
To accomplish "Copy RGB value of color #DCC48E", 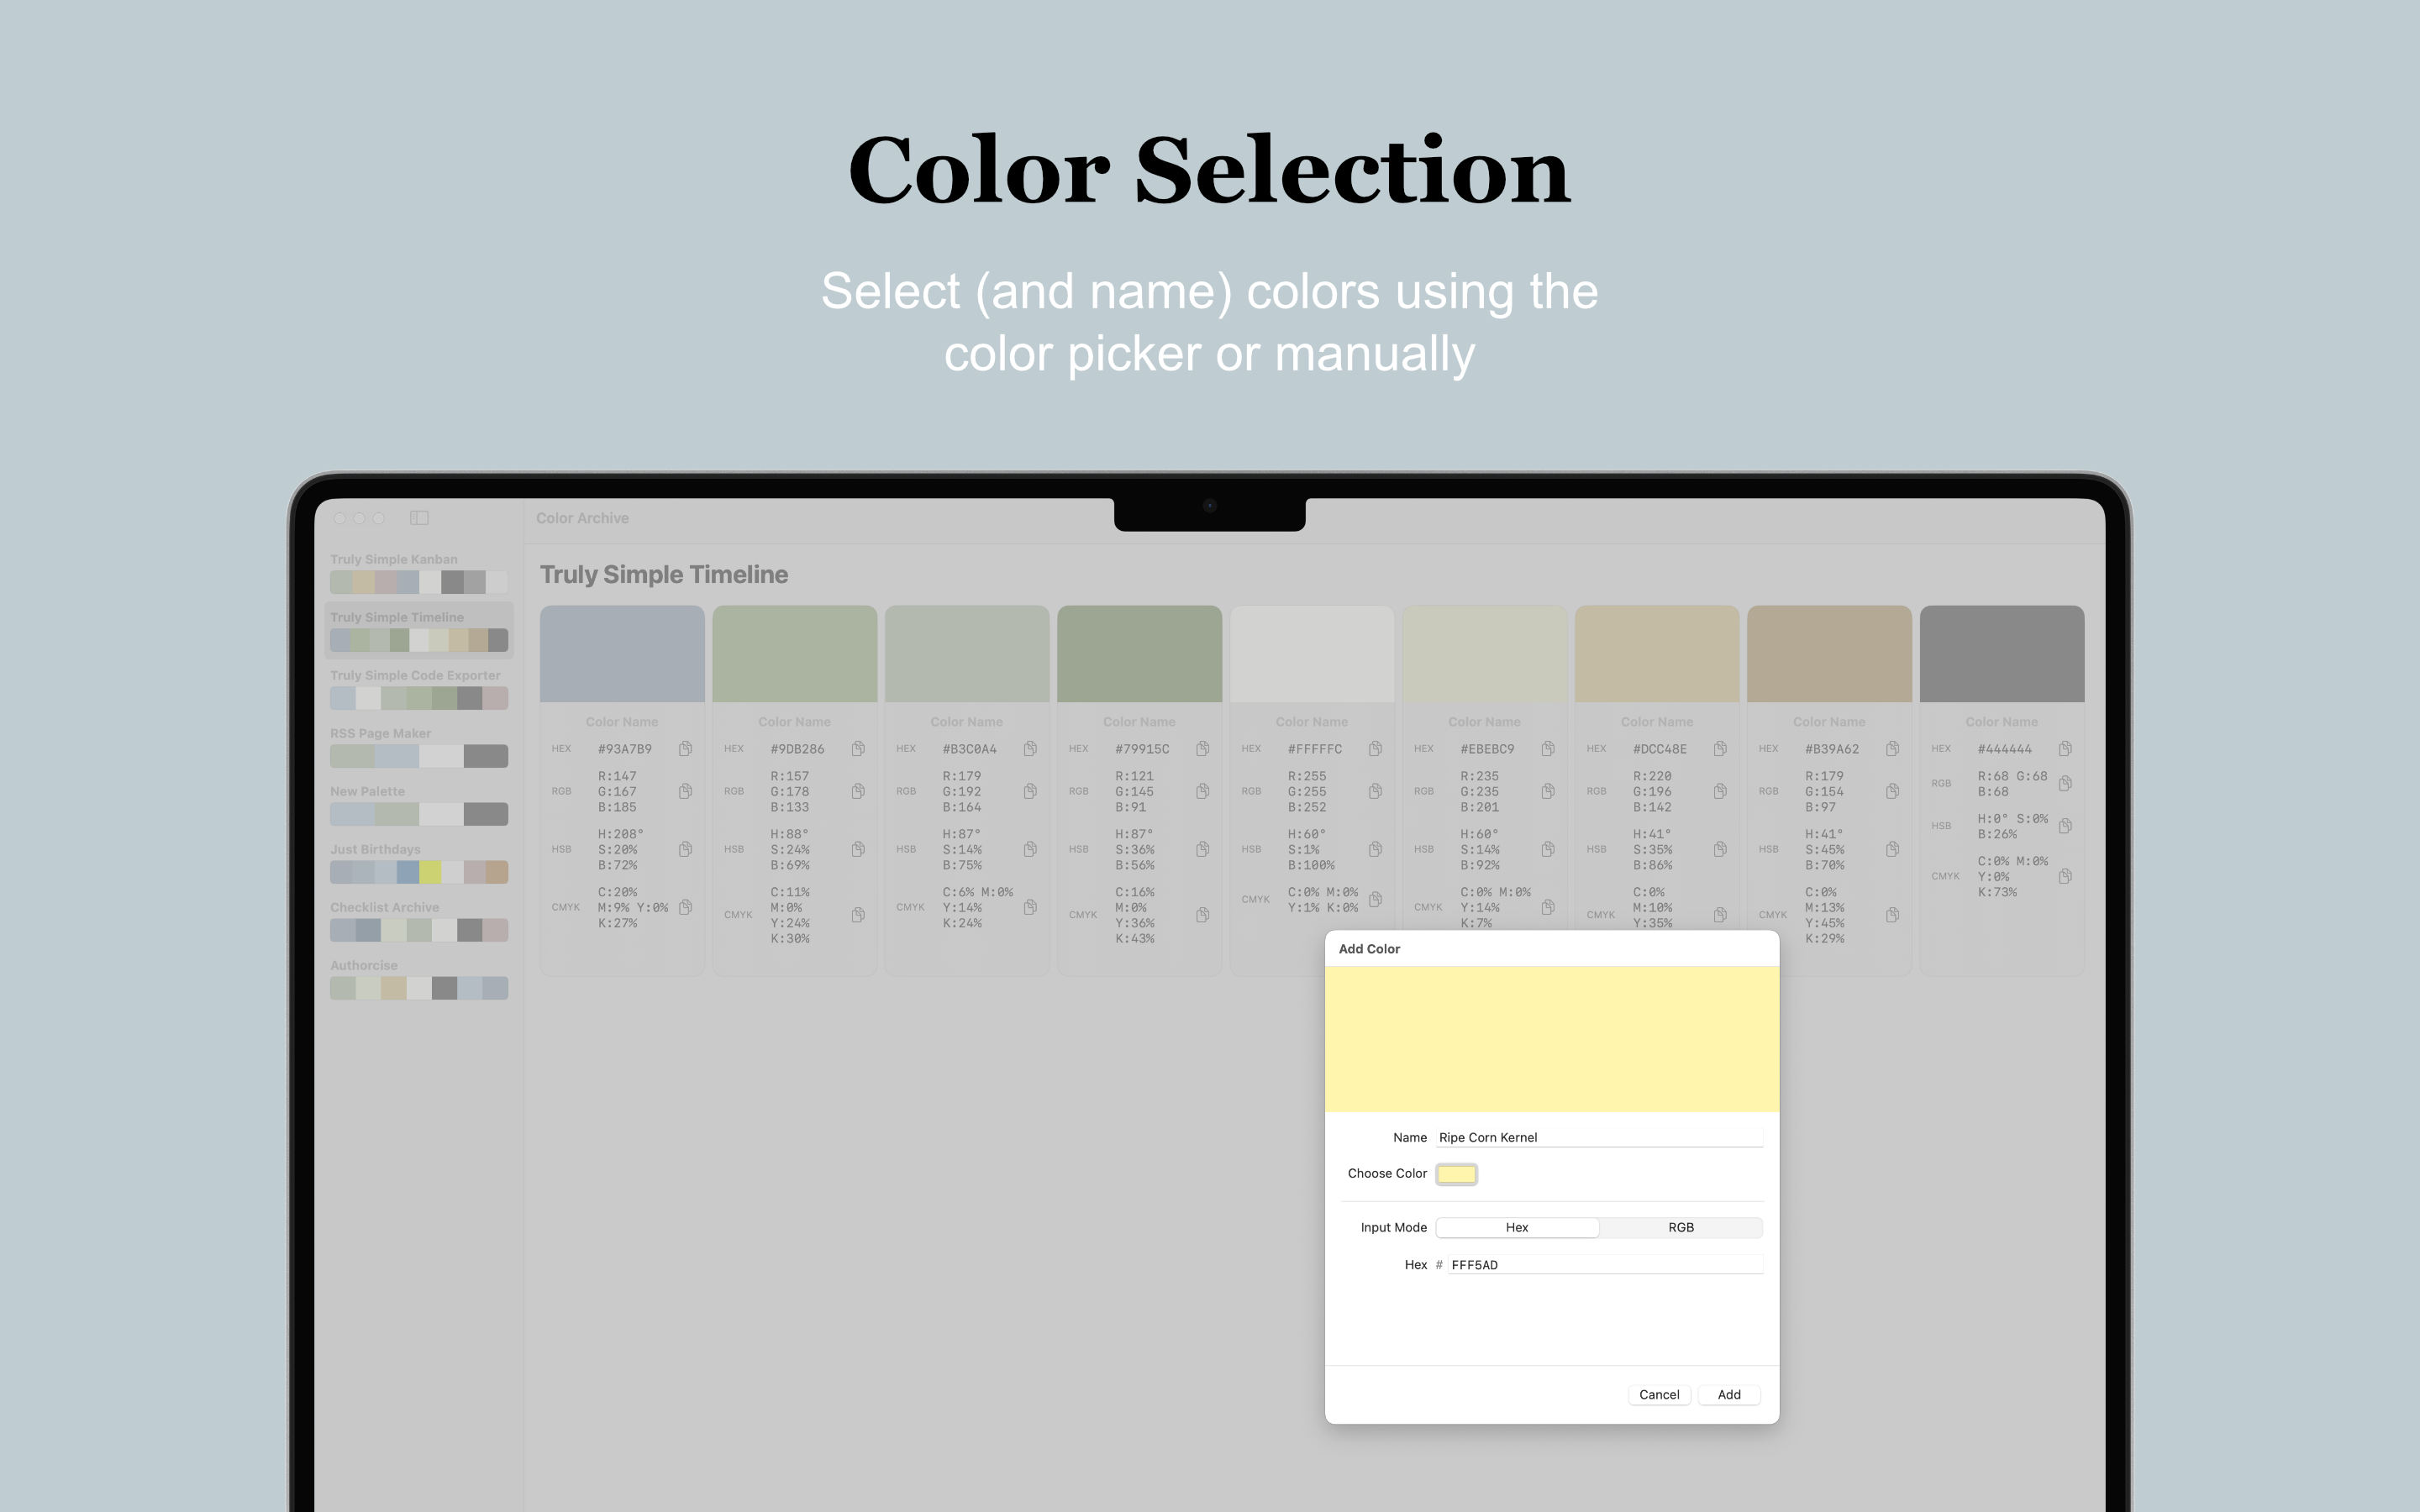I will [x=1720, y=791].
